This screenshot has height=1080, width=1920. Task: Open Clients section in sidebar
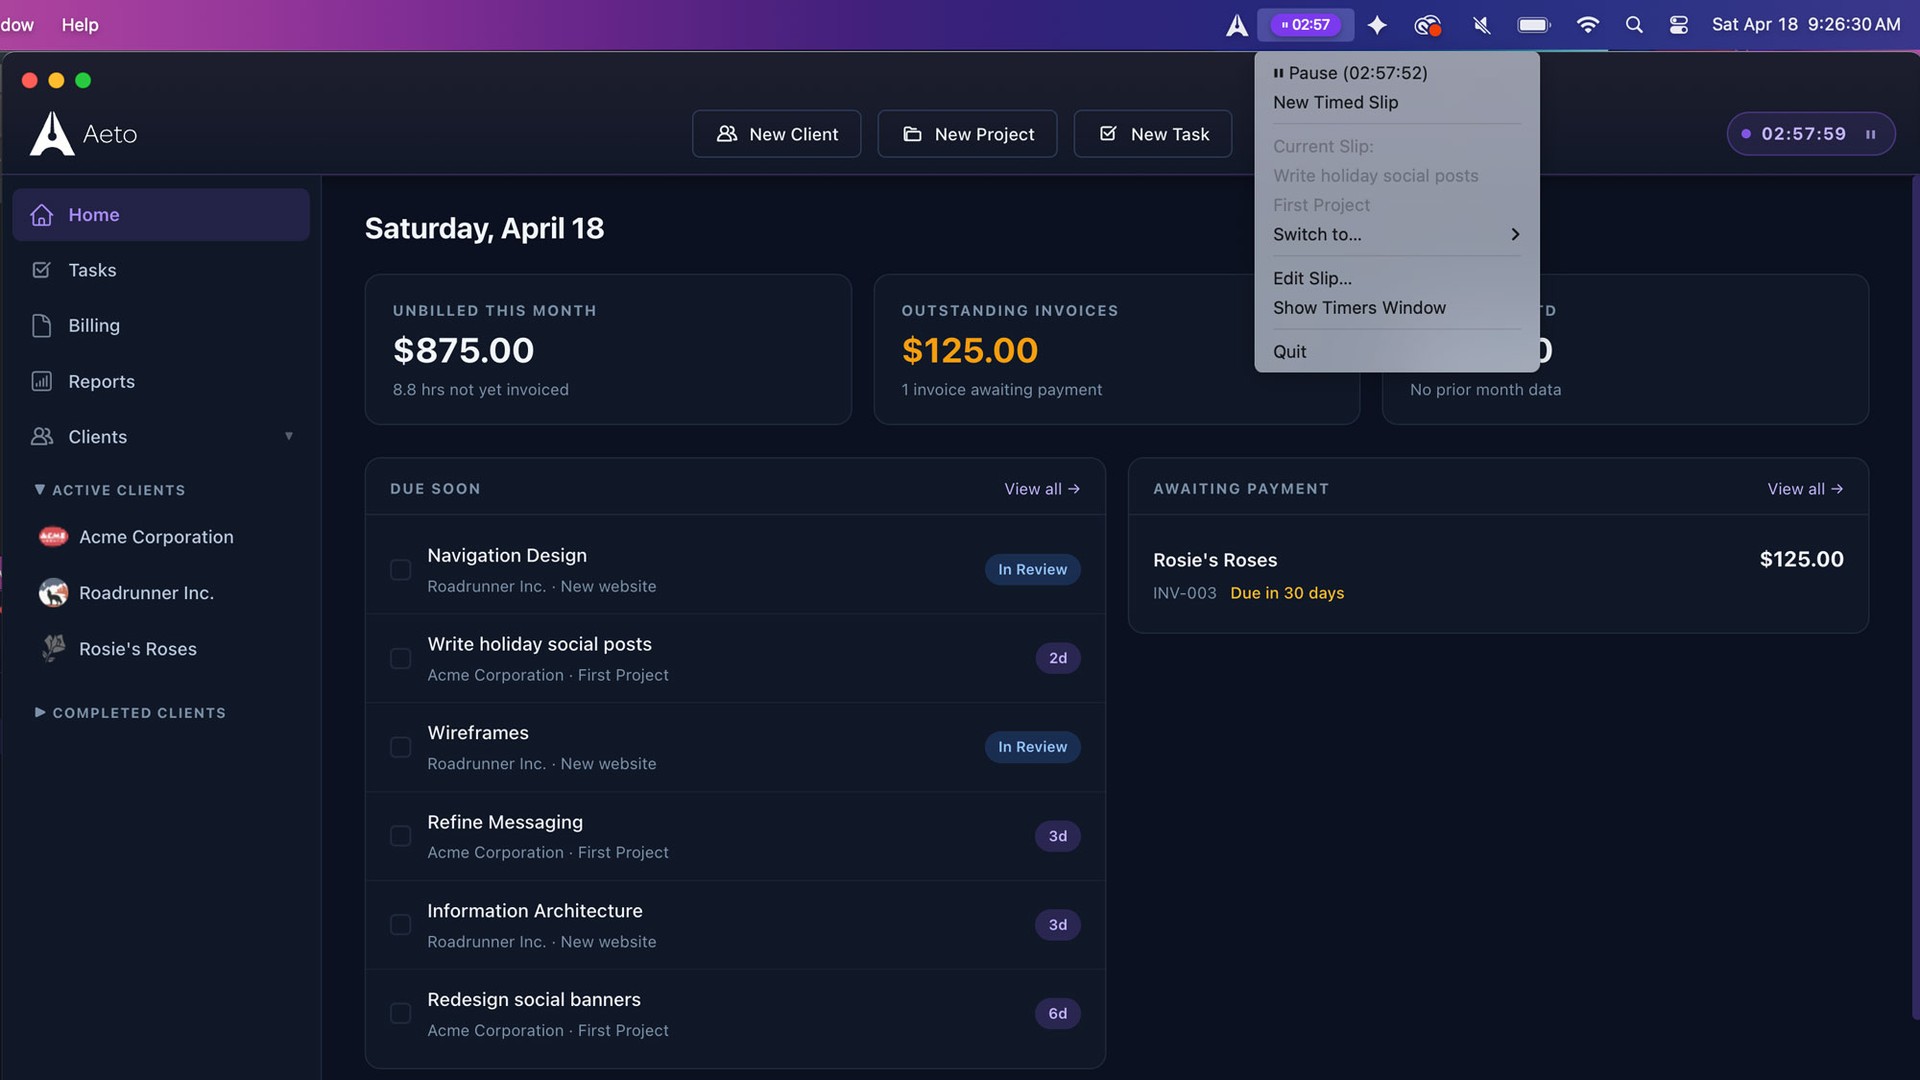tap(161, 437)
